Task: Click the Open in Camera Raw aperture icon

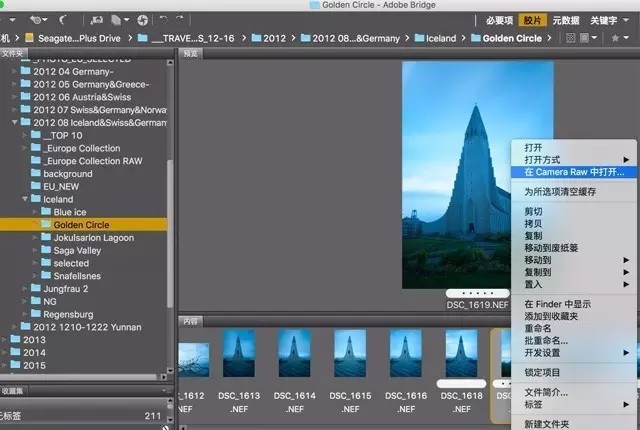Action: [x=143, y=19]
